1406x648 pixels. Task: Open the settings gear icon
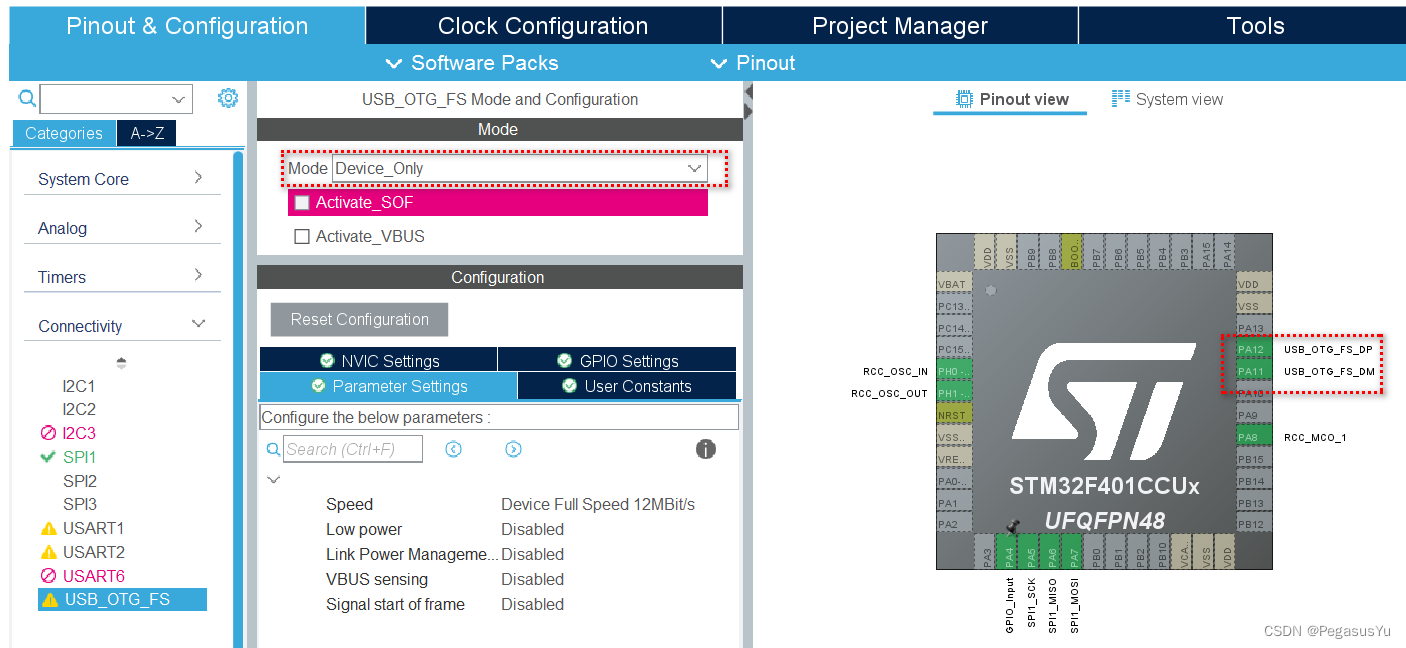coord(228,98)
